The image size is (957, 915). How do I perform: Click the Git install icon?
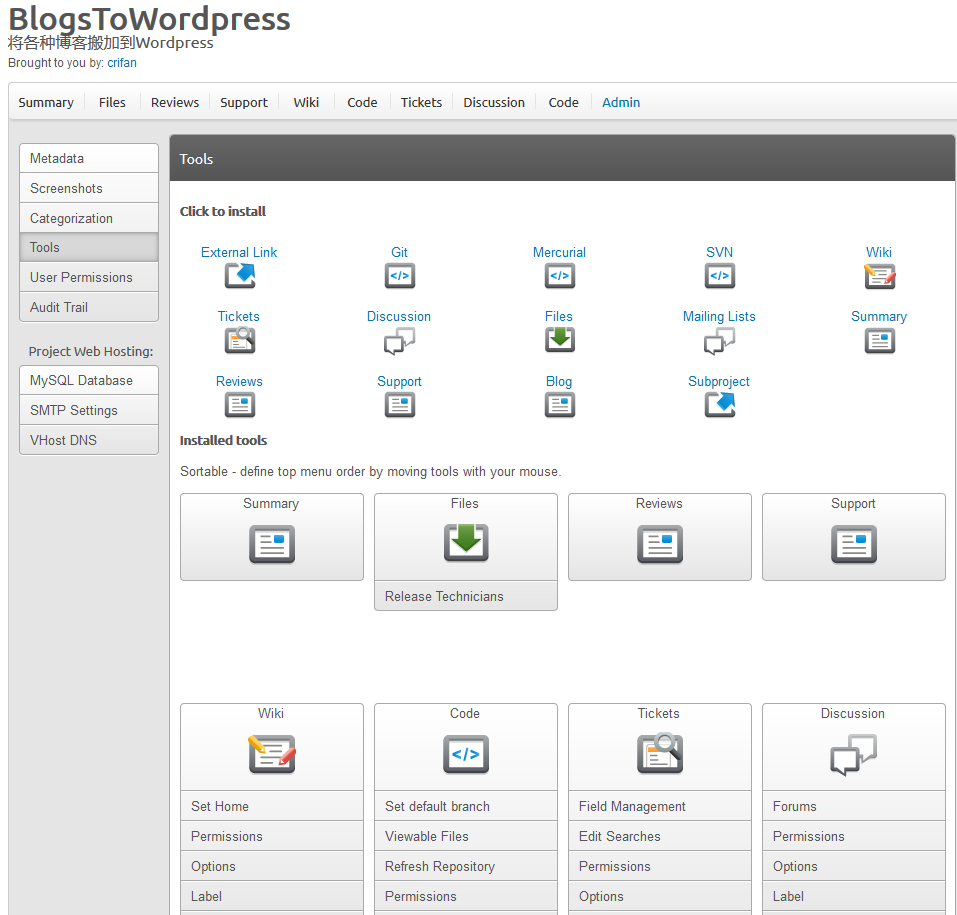(400, 276)
